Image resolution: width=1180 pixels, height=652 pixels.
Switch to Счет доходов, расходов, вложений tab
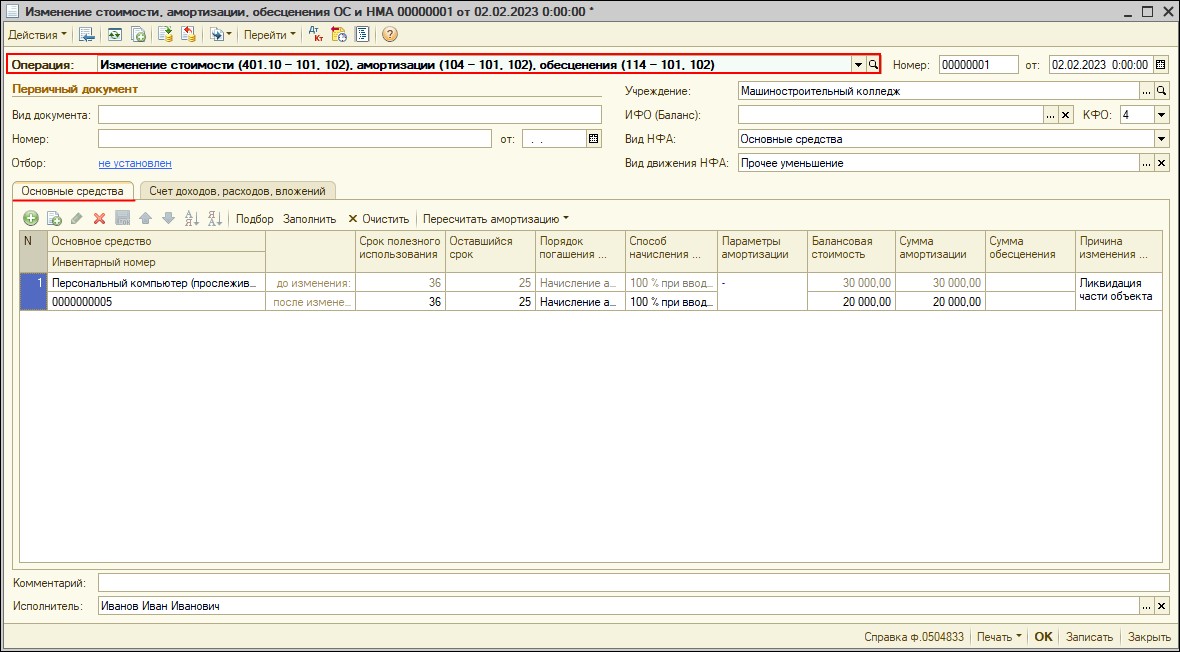pos(238,191)
